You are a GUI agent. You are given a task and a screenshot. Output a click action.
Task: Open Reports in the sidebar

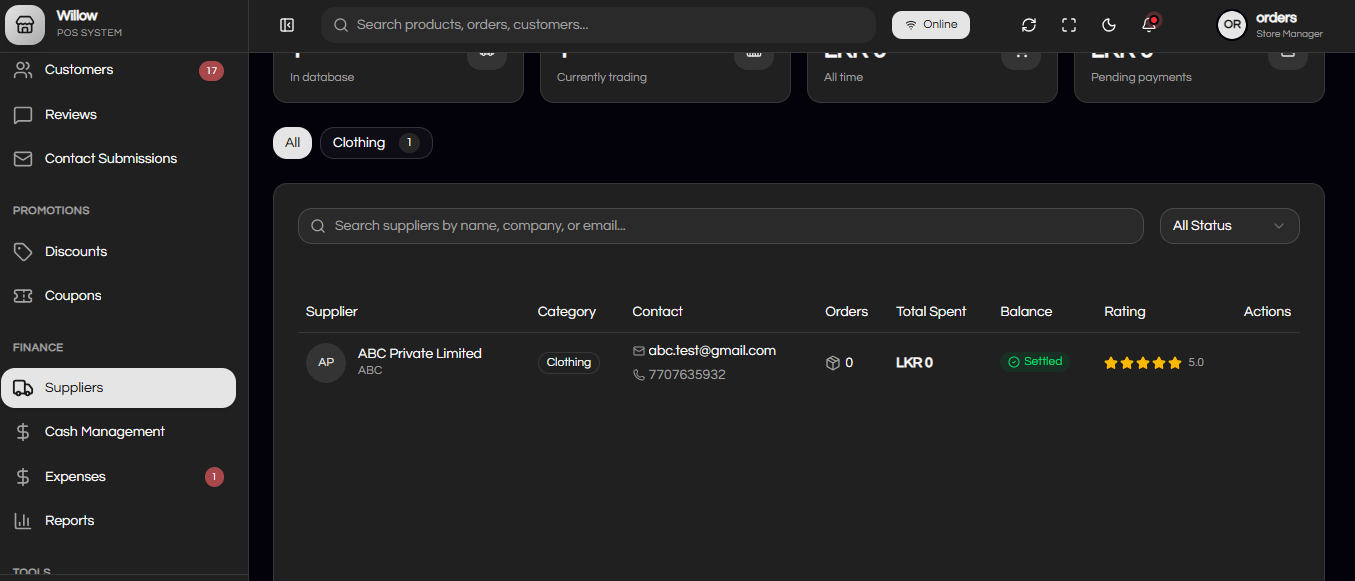point(118,521)
